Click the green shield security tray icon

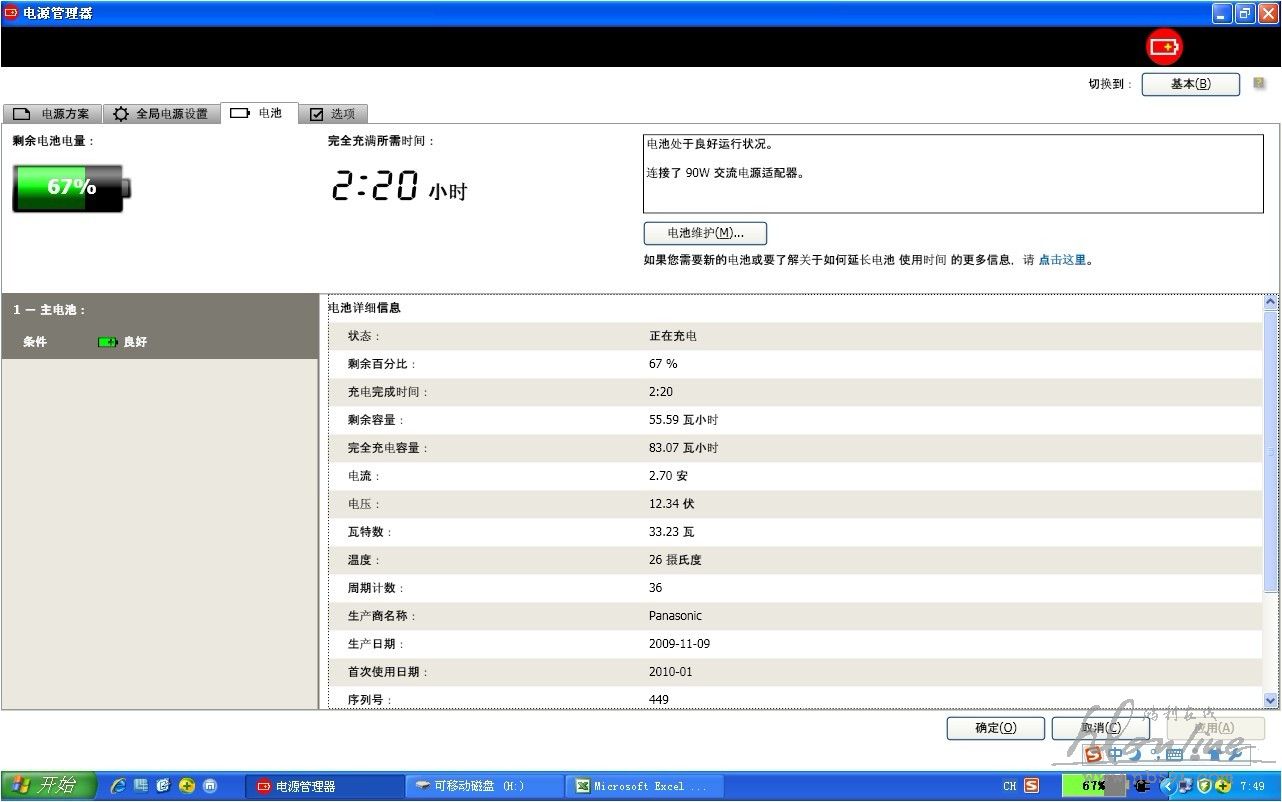[x=1204, y=786]
